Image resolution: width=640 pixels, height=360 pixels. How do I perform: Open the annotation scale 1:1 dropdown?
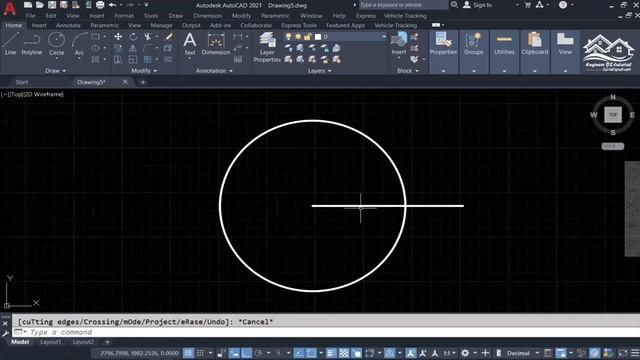[450, 353]
